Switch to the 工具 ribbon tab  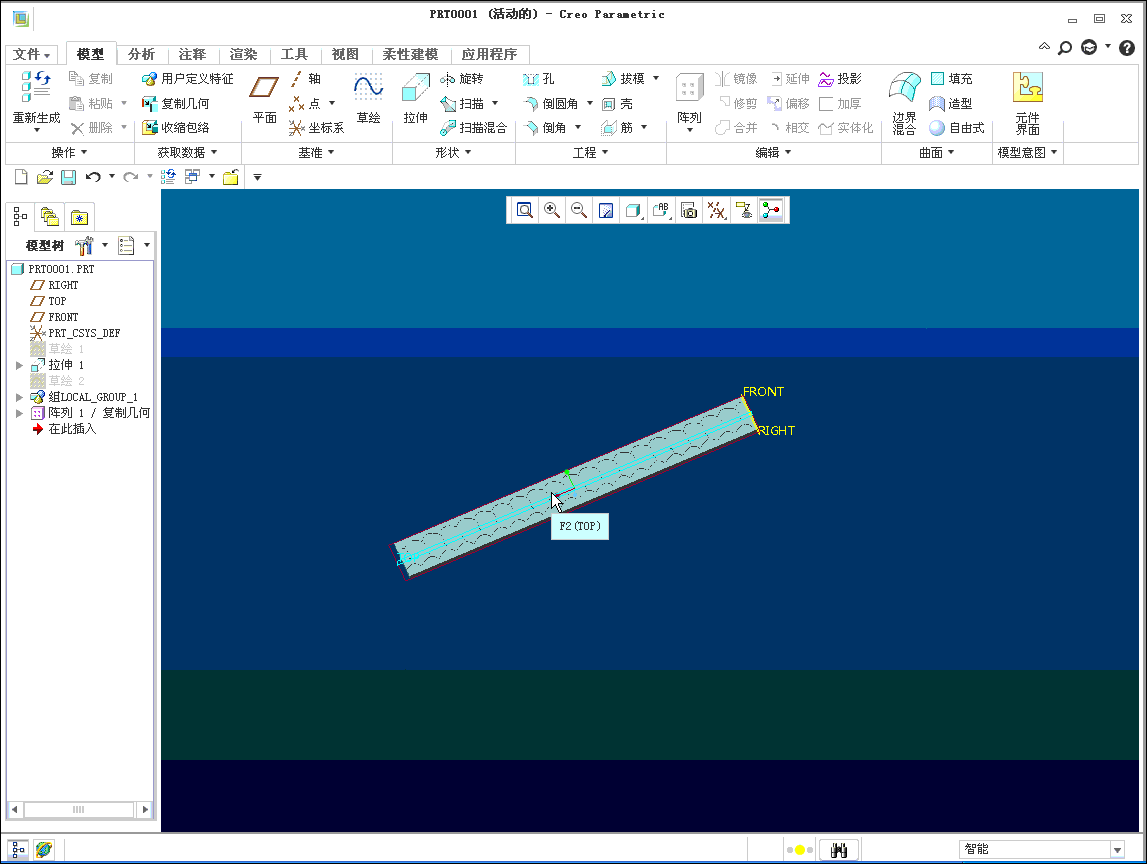(x=294, y=54)
